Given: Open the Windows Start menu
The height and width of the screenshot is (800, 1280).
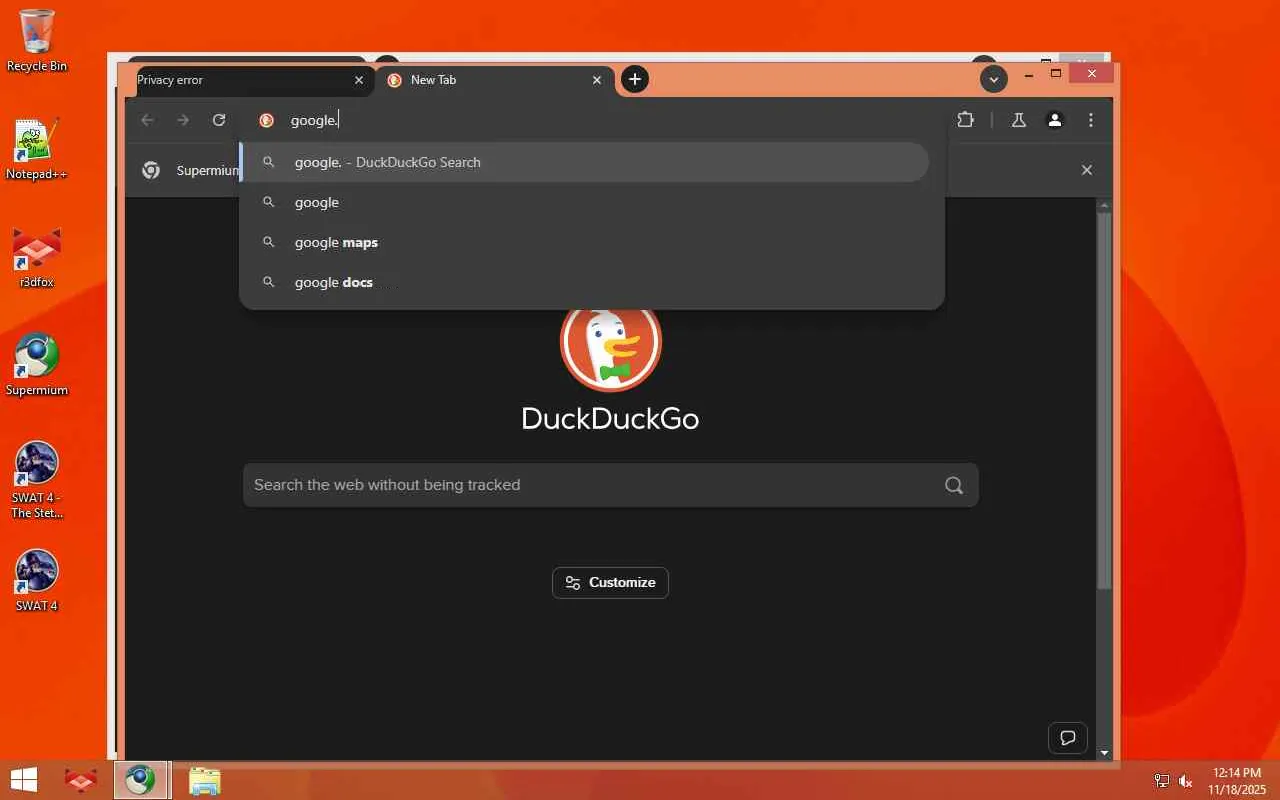Looking at the screenshot, I should (24, 780).
